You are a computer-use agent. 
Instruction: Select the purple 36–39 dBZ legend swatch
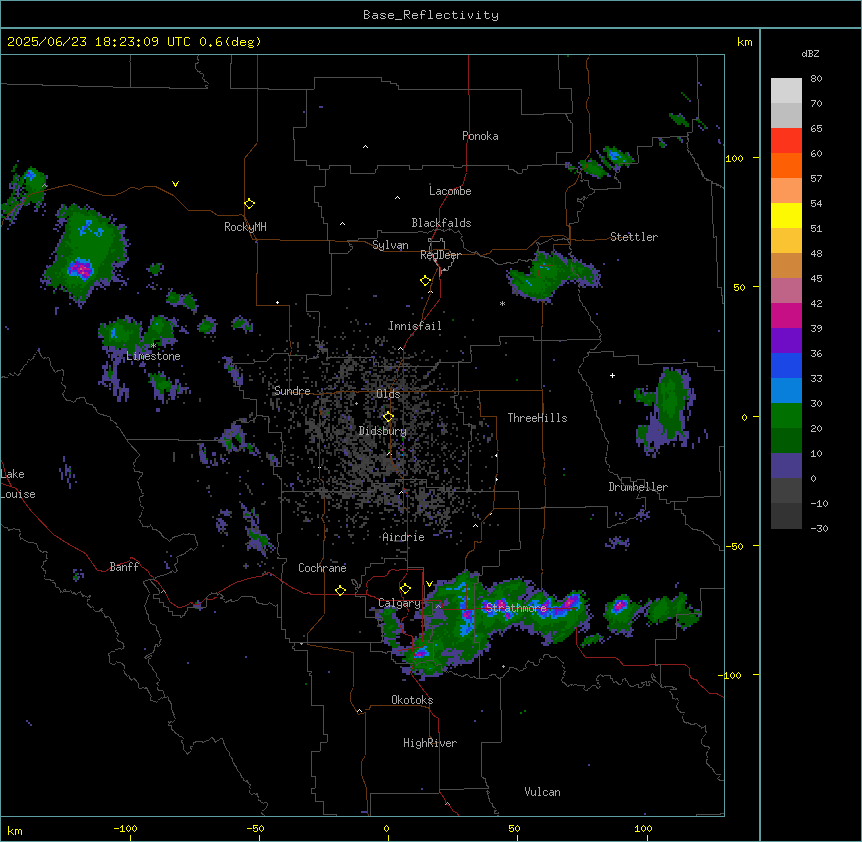[786, 341]
